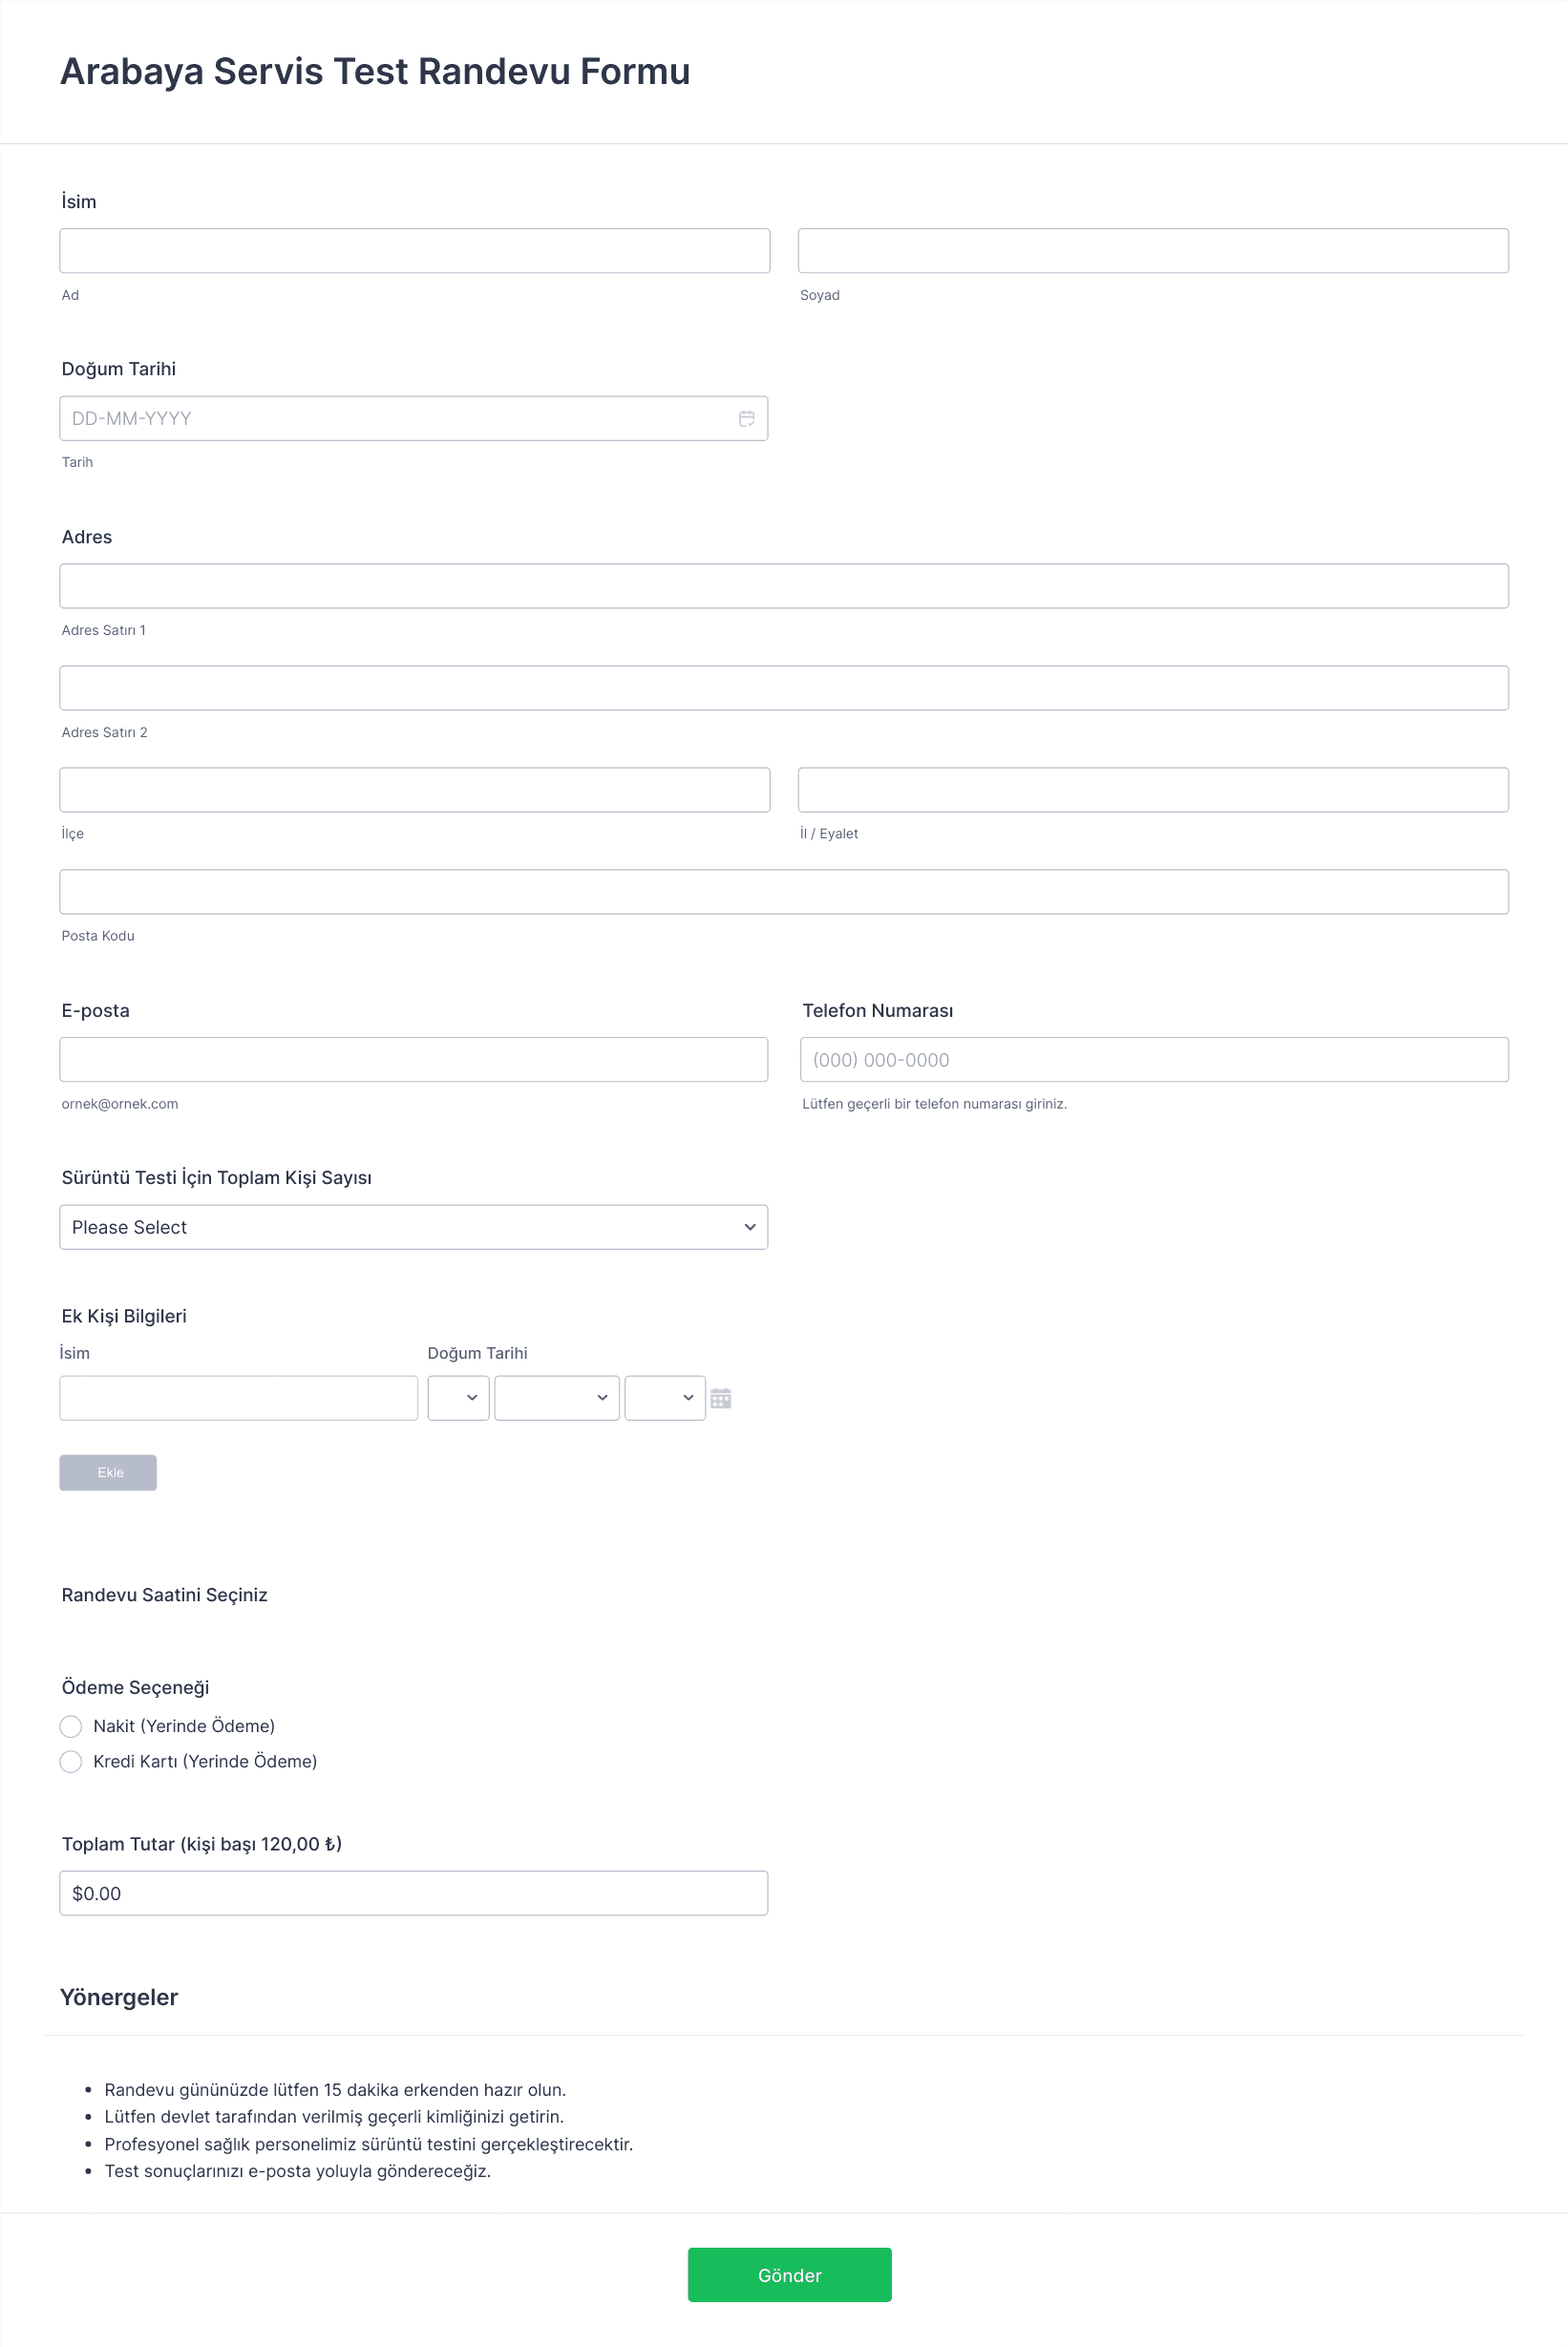Click the calendar icon in Ek Kişi Bilgileri
The image size is (1568, 2347).
pyautogui.click(x=720, y=1398)
